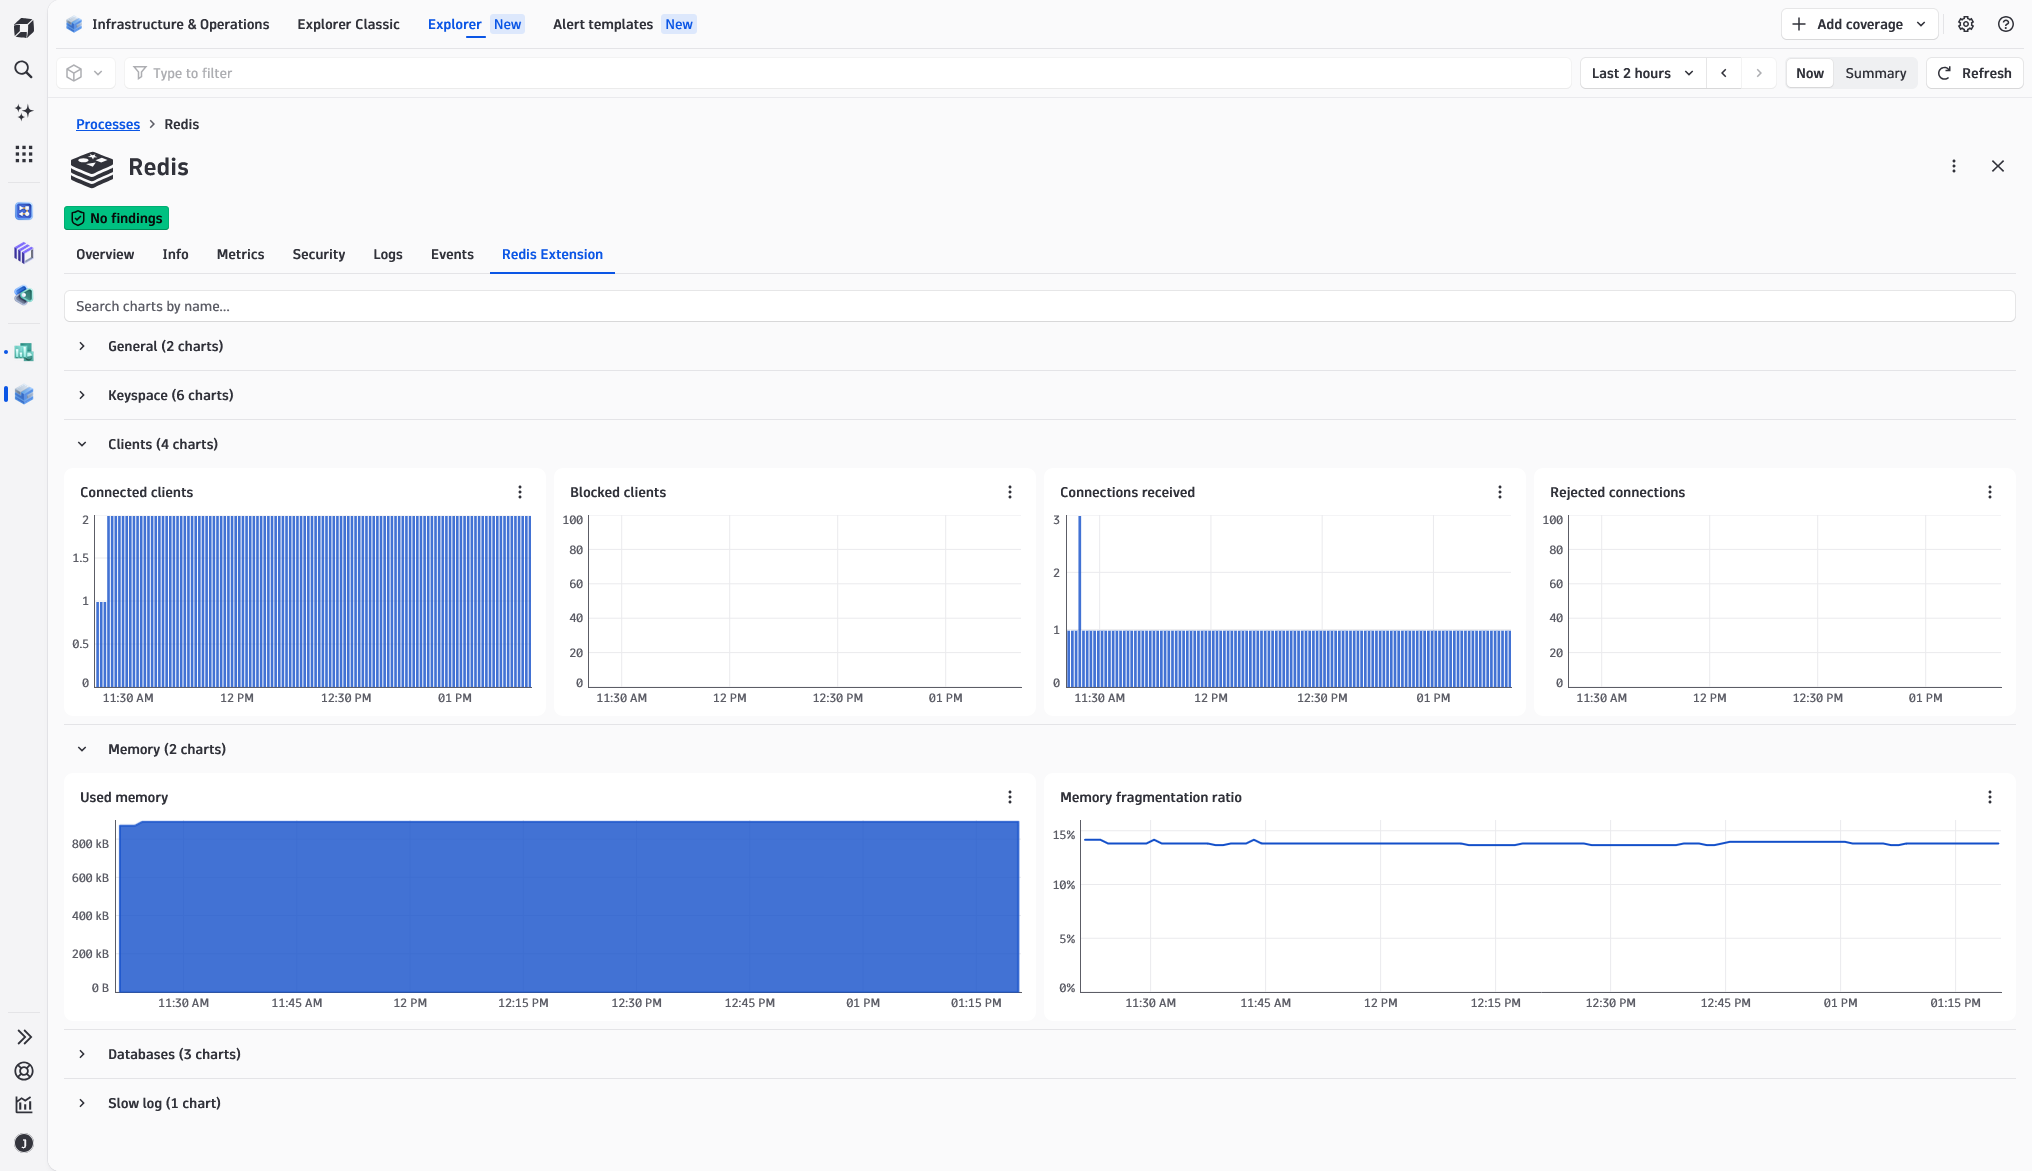The height and width of the screenshot is (1171, 2032).
Task: Open the apps grid launcher
Action: click(24, 154)
